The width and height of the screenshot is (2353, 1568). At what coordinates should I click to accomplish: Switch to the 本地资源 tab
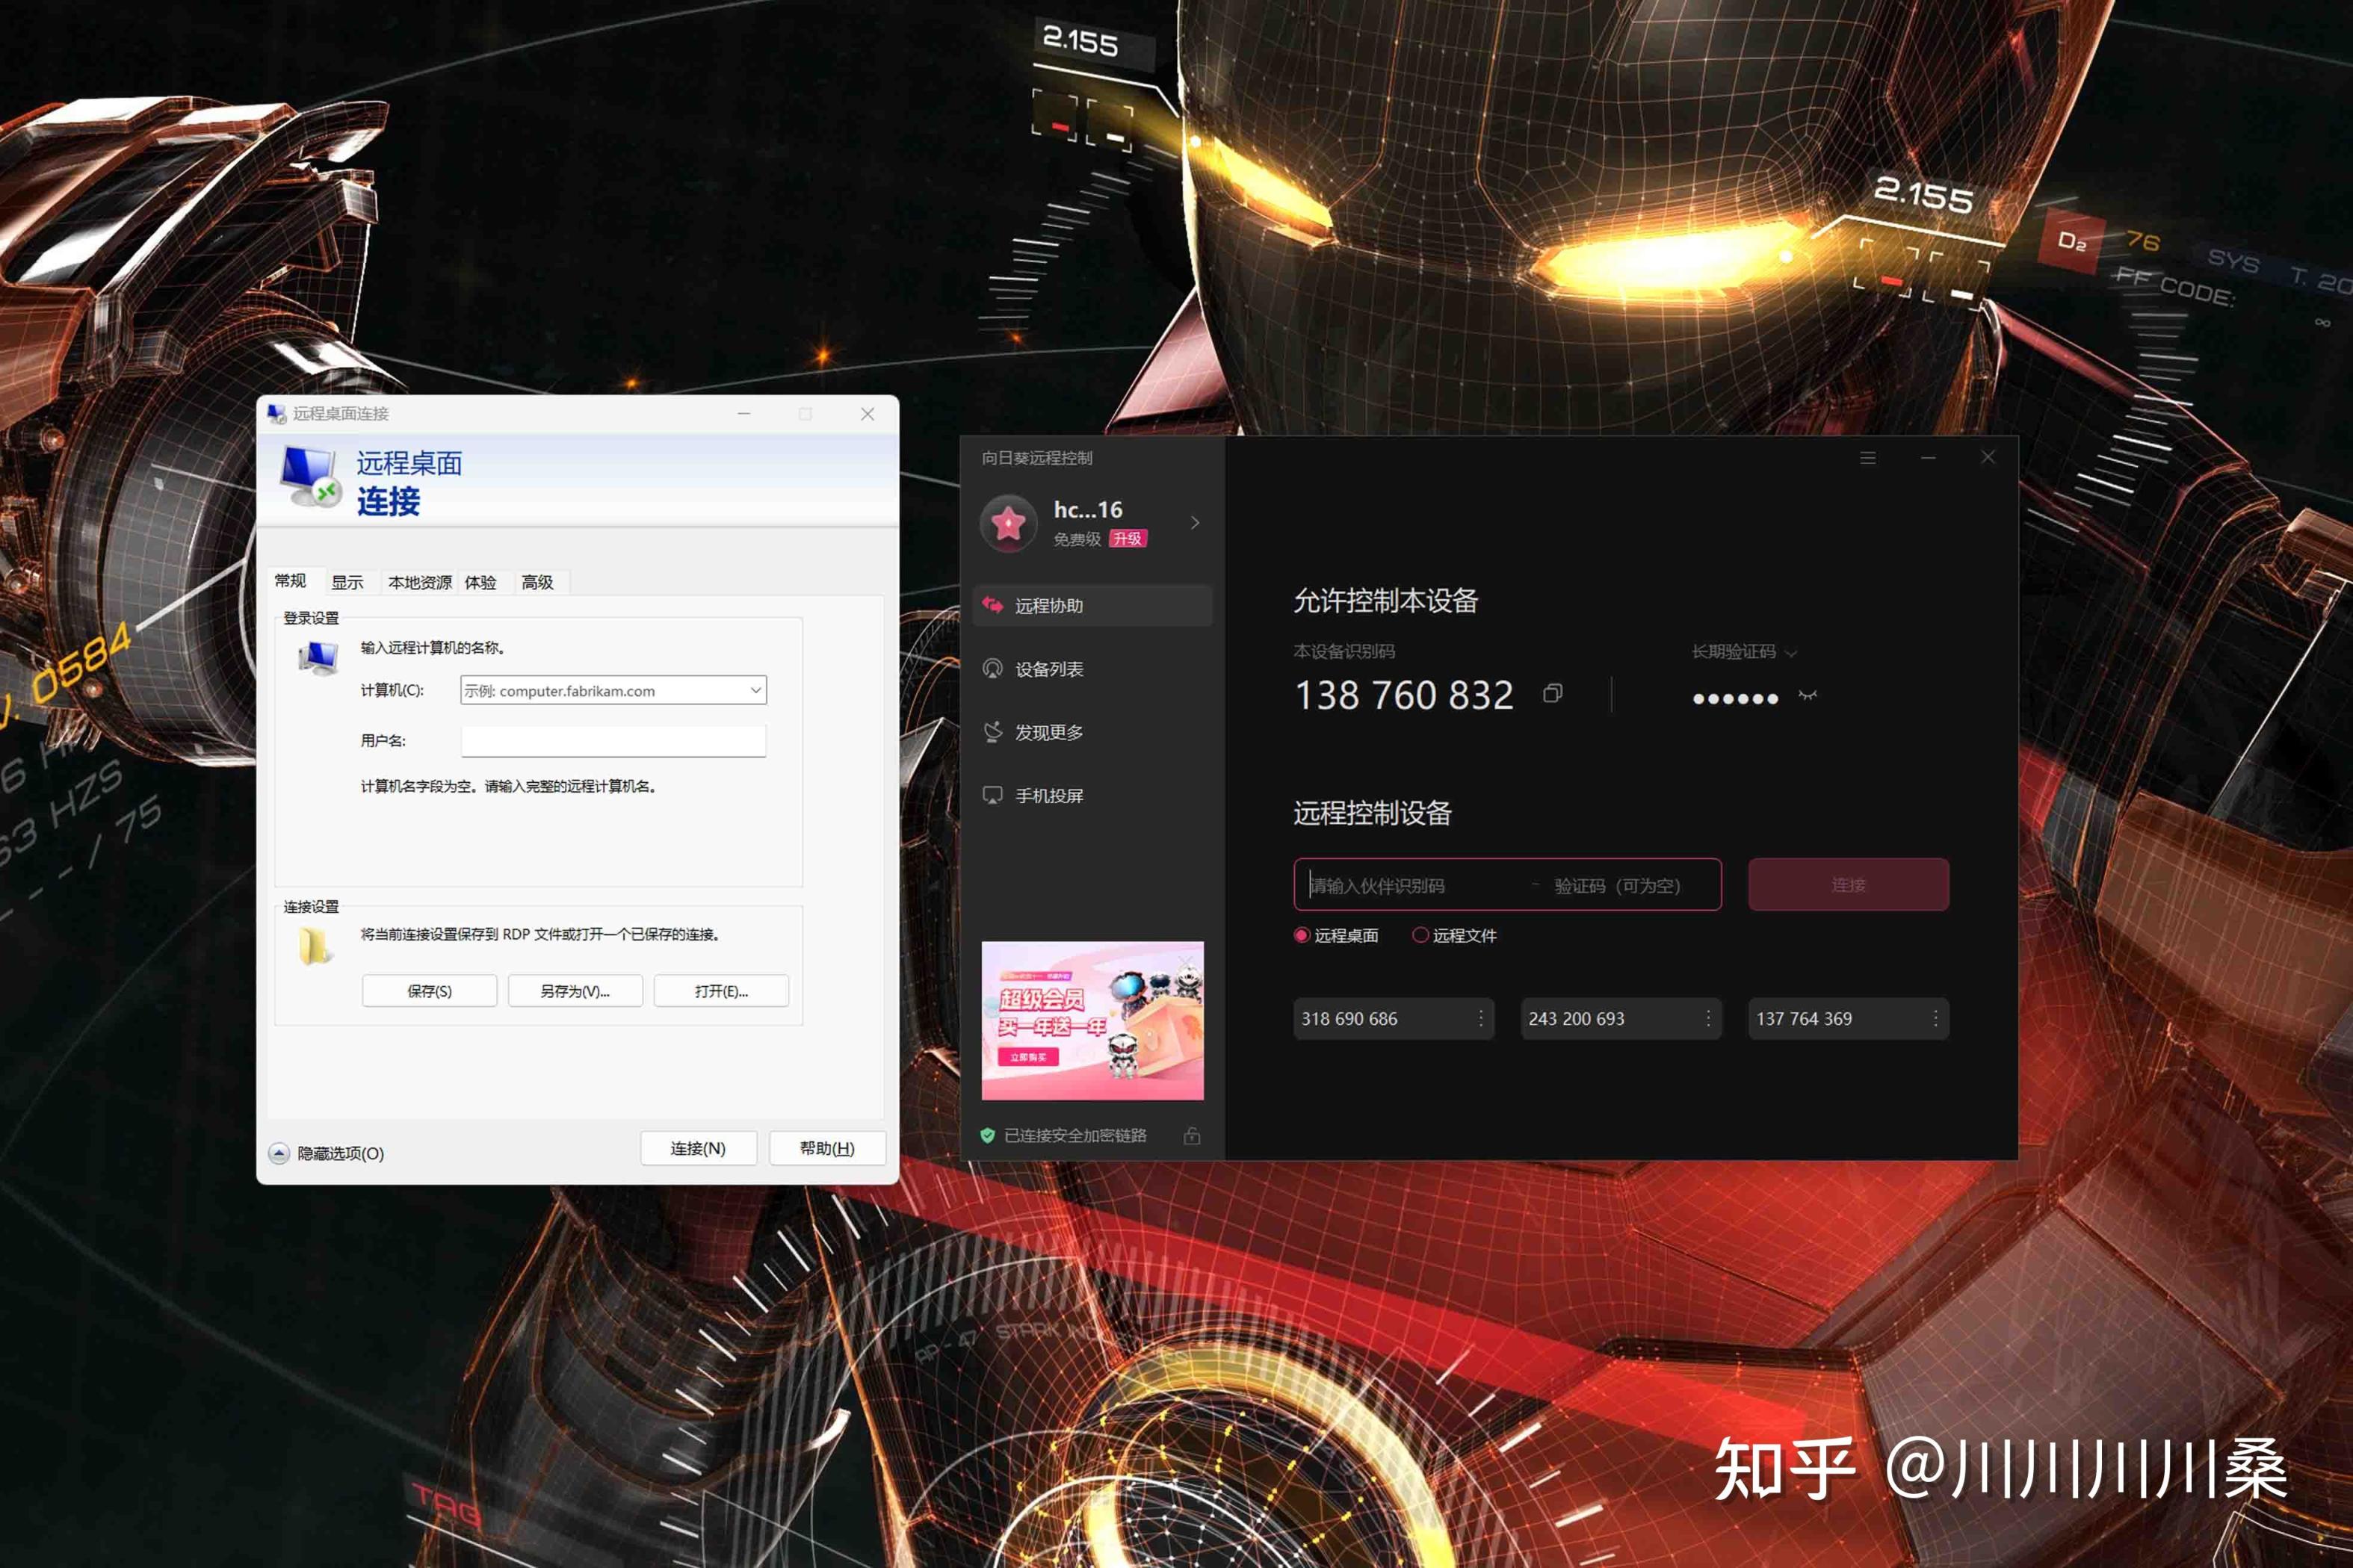click(x=419, y=582)
